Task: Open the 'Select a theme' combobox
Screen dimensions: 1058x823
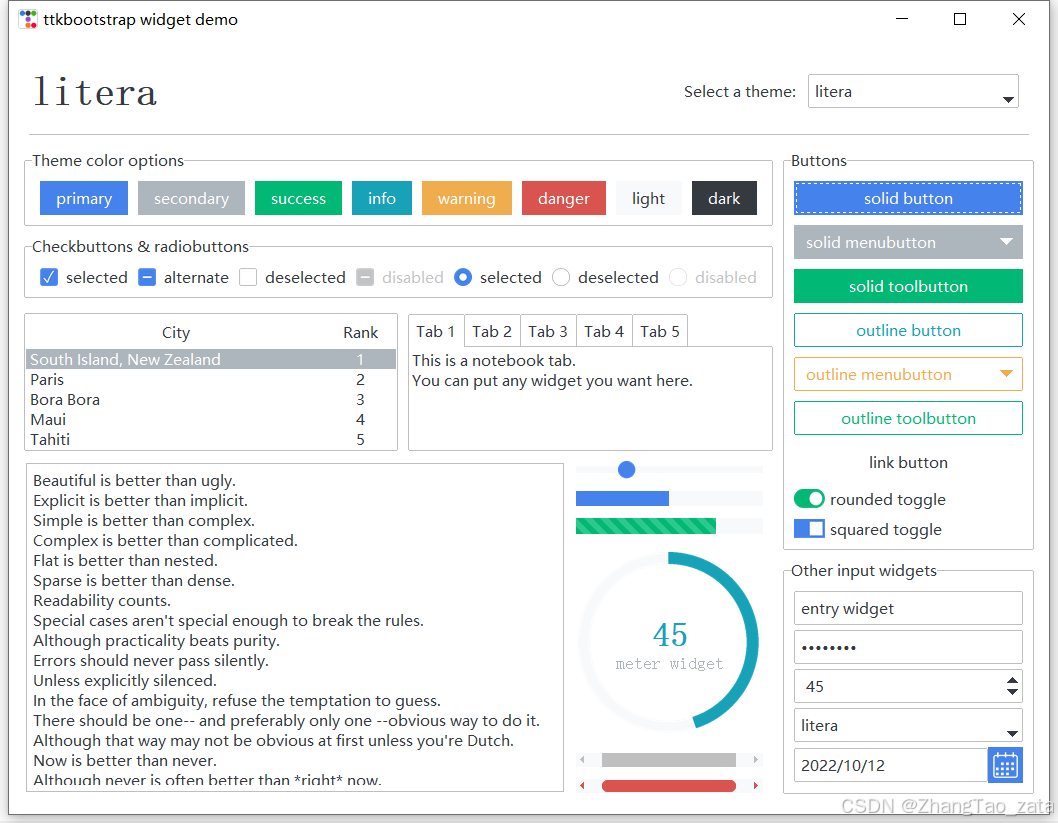Action: tap(913, 91)
